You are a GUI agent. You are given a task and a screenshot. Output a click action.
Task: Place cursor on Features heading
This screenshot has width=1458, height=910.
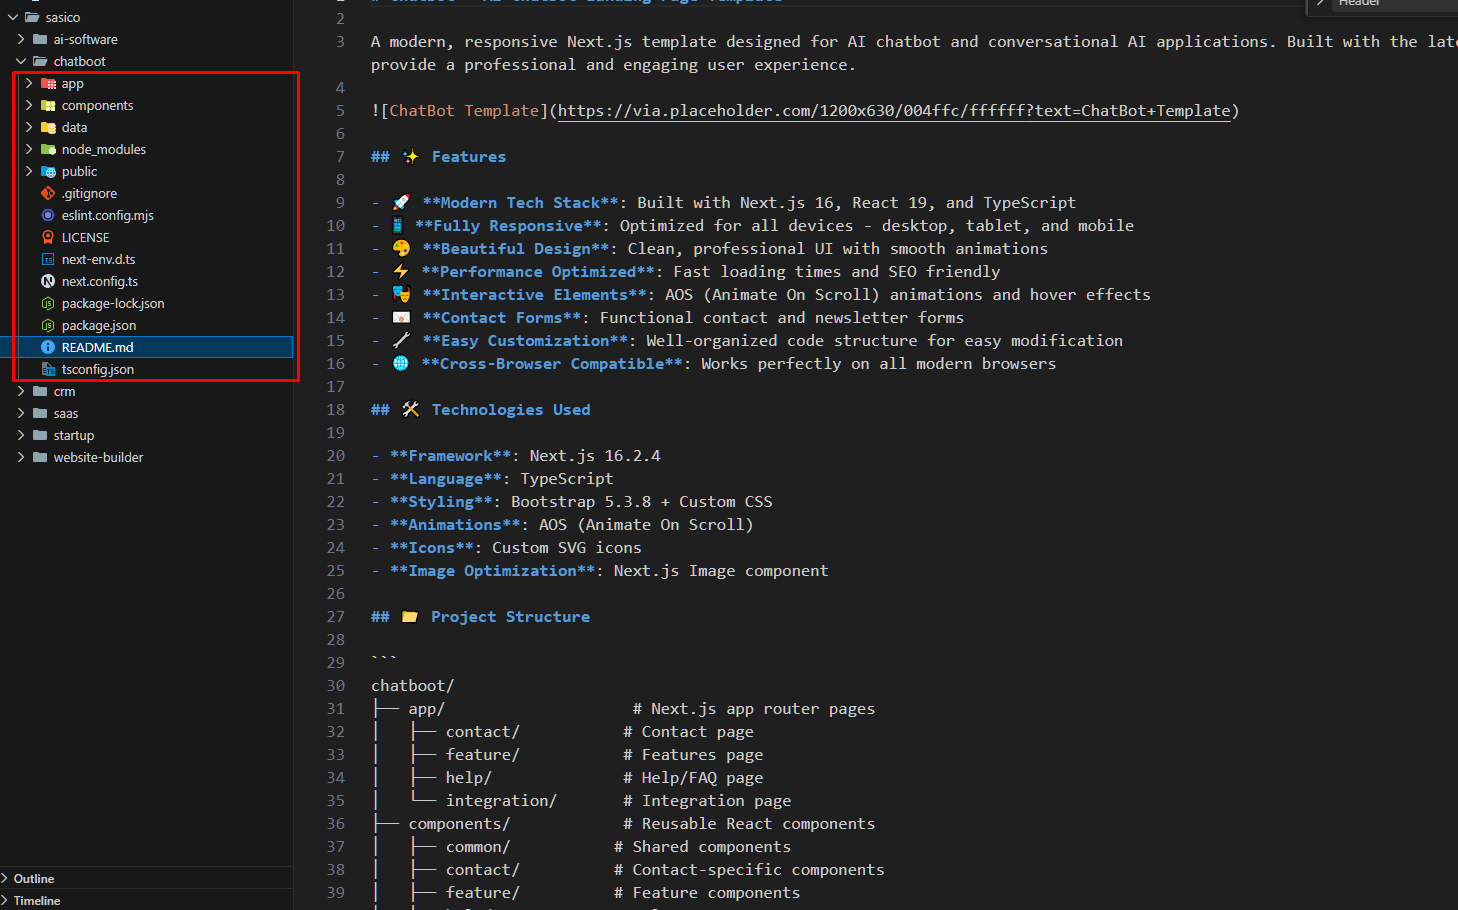point(469,157)
